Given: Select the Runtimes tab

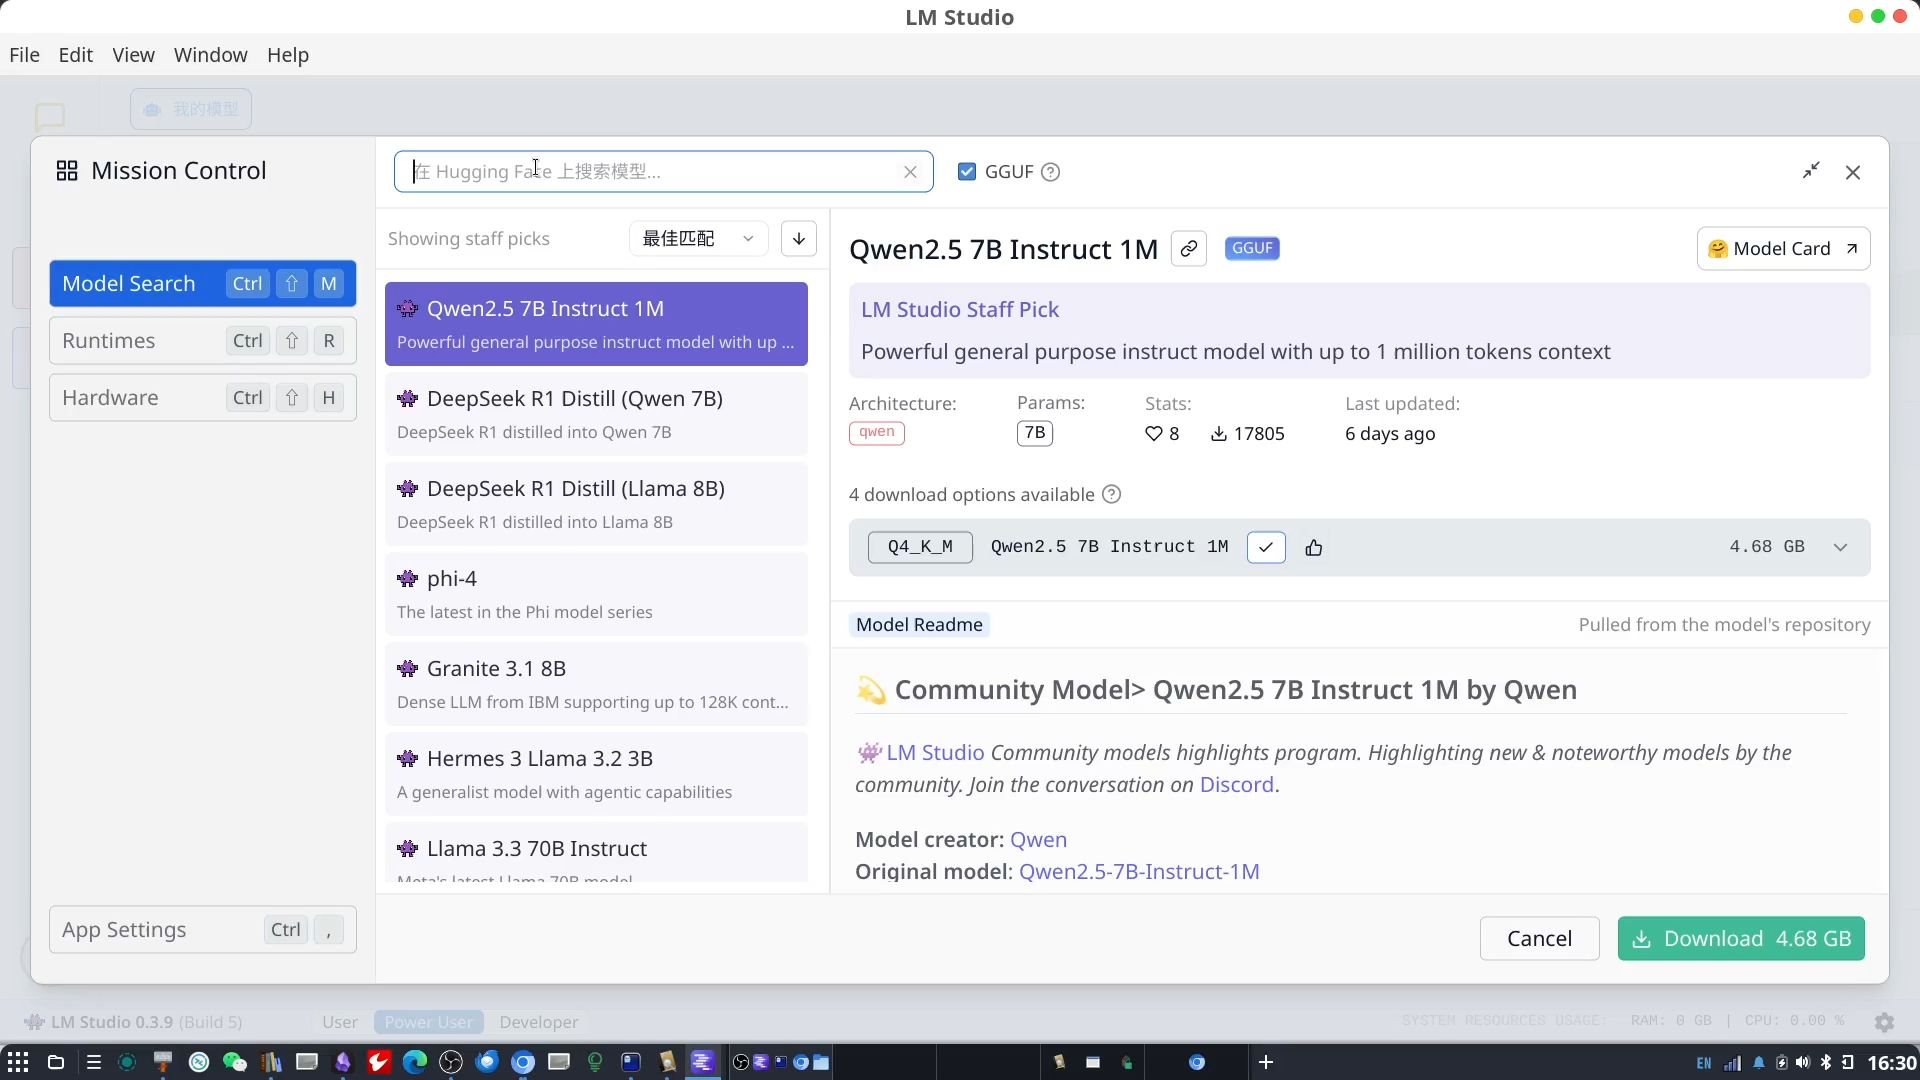Looking at the screenshot, I should click(202, 341).
